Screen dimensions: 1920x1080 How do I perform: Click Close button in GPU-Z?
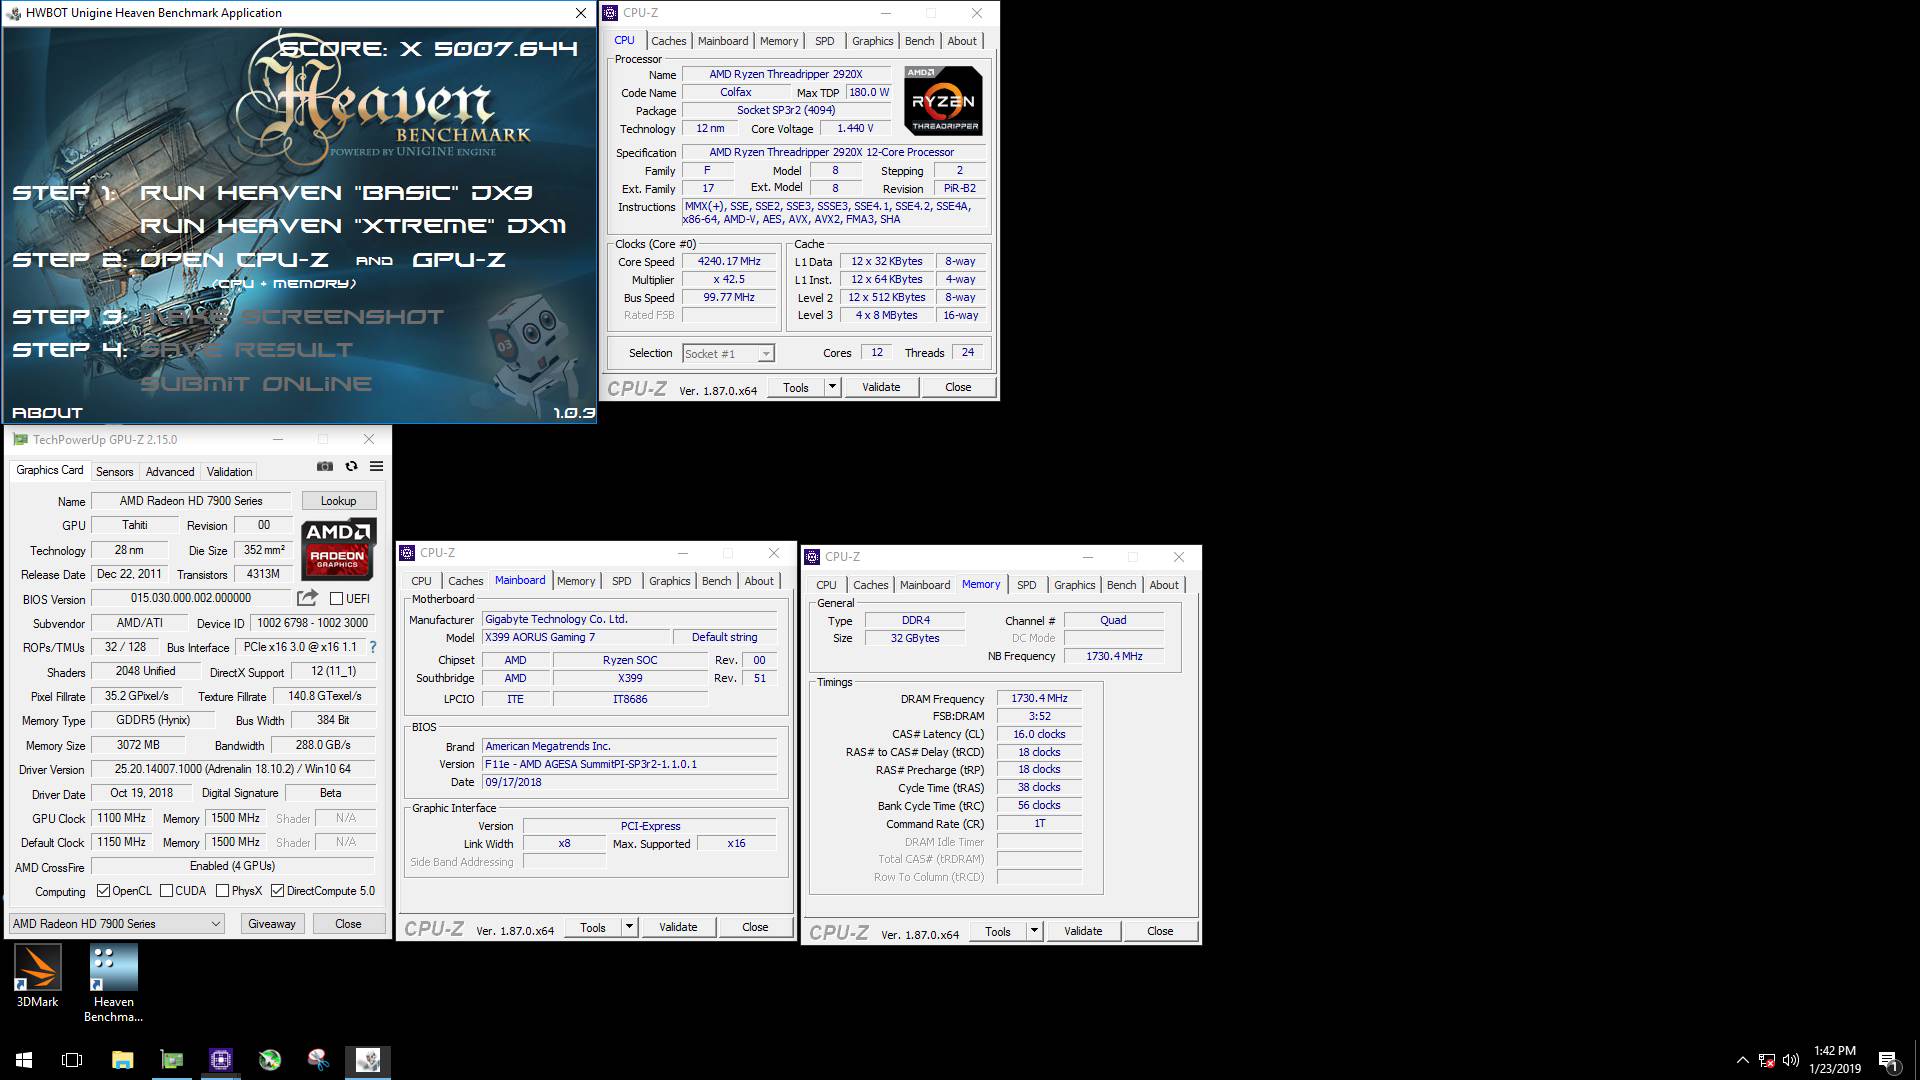pyautogui.click(x=348, y=924)
